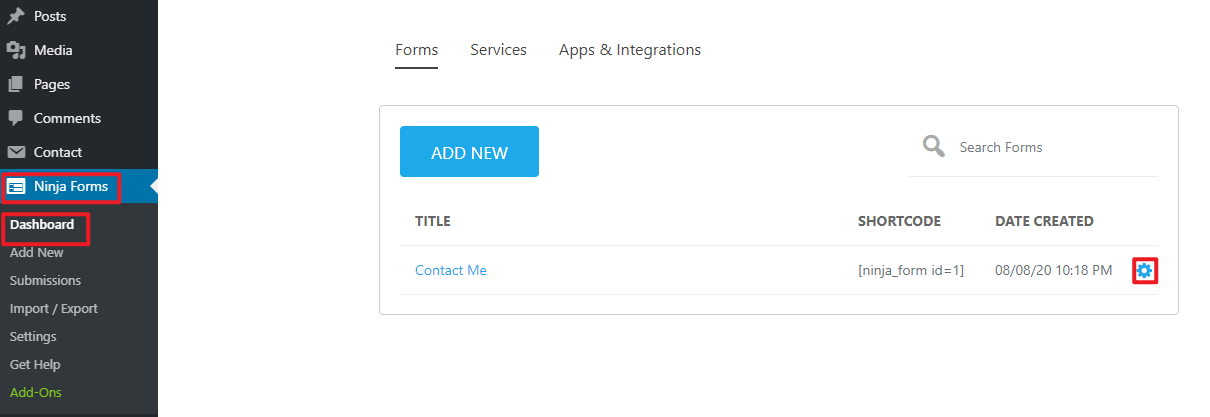The image size is (1210, 417).
Task: Click the Pages icon in sidebar
Action: [16, 84]
